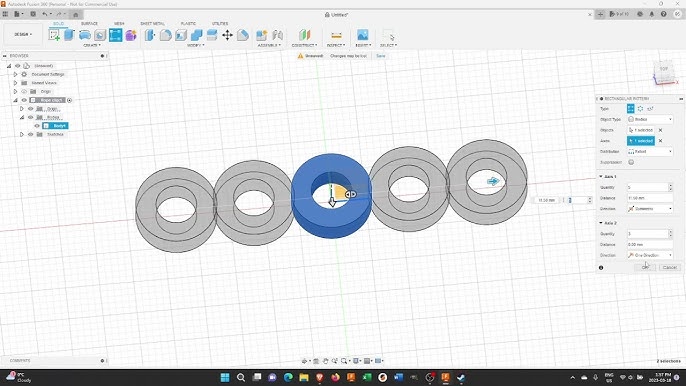The image size is (686, 386).
Task: Click the Insert image icon
Action: (362, 35)
